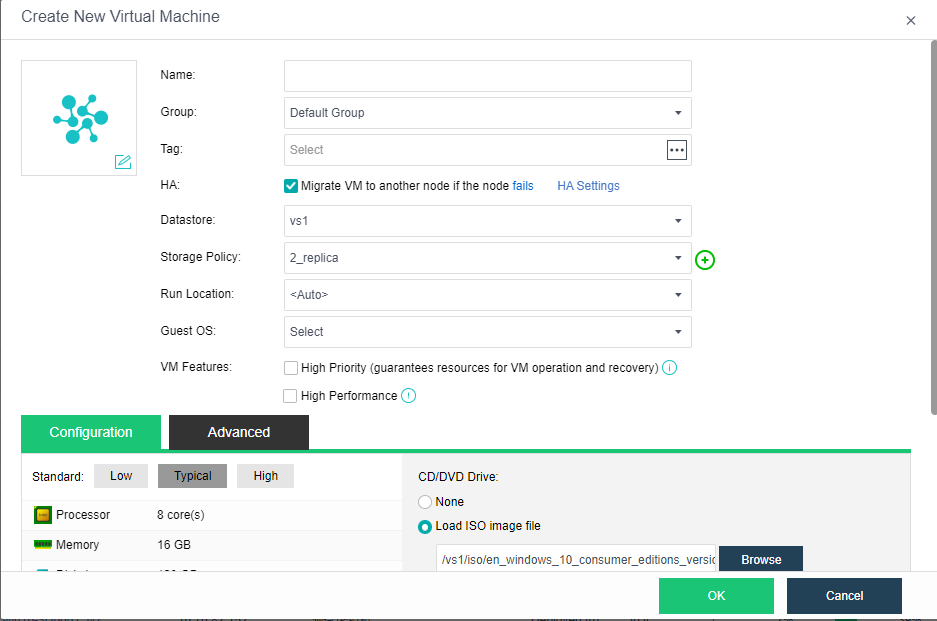Close the Create New Virtual Machine dialog

click(x=910, y=21)
